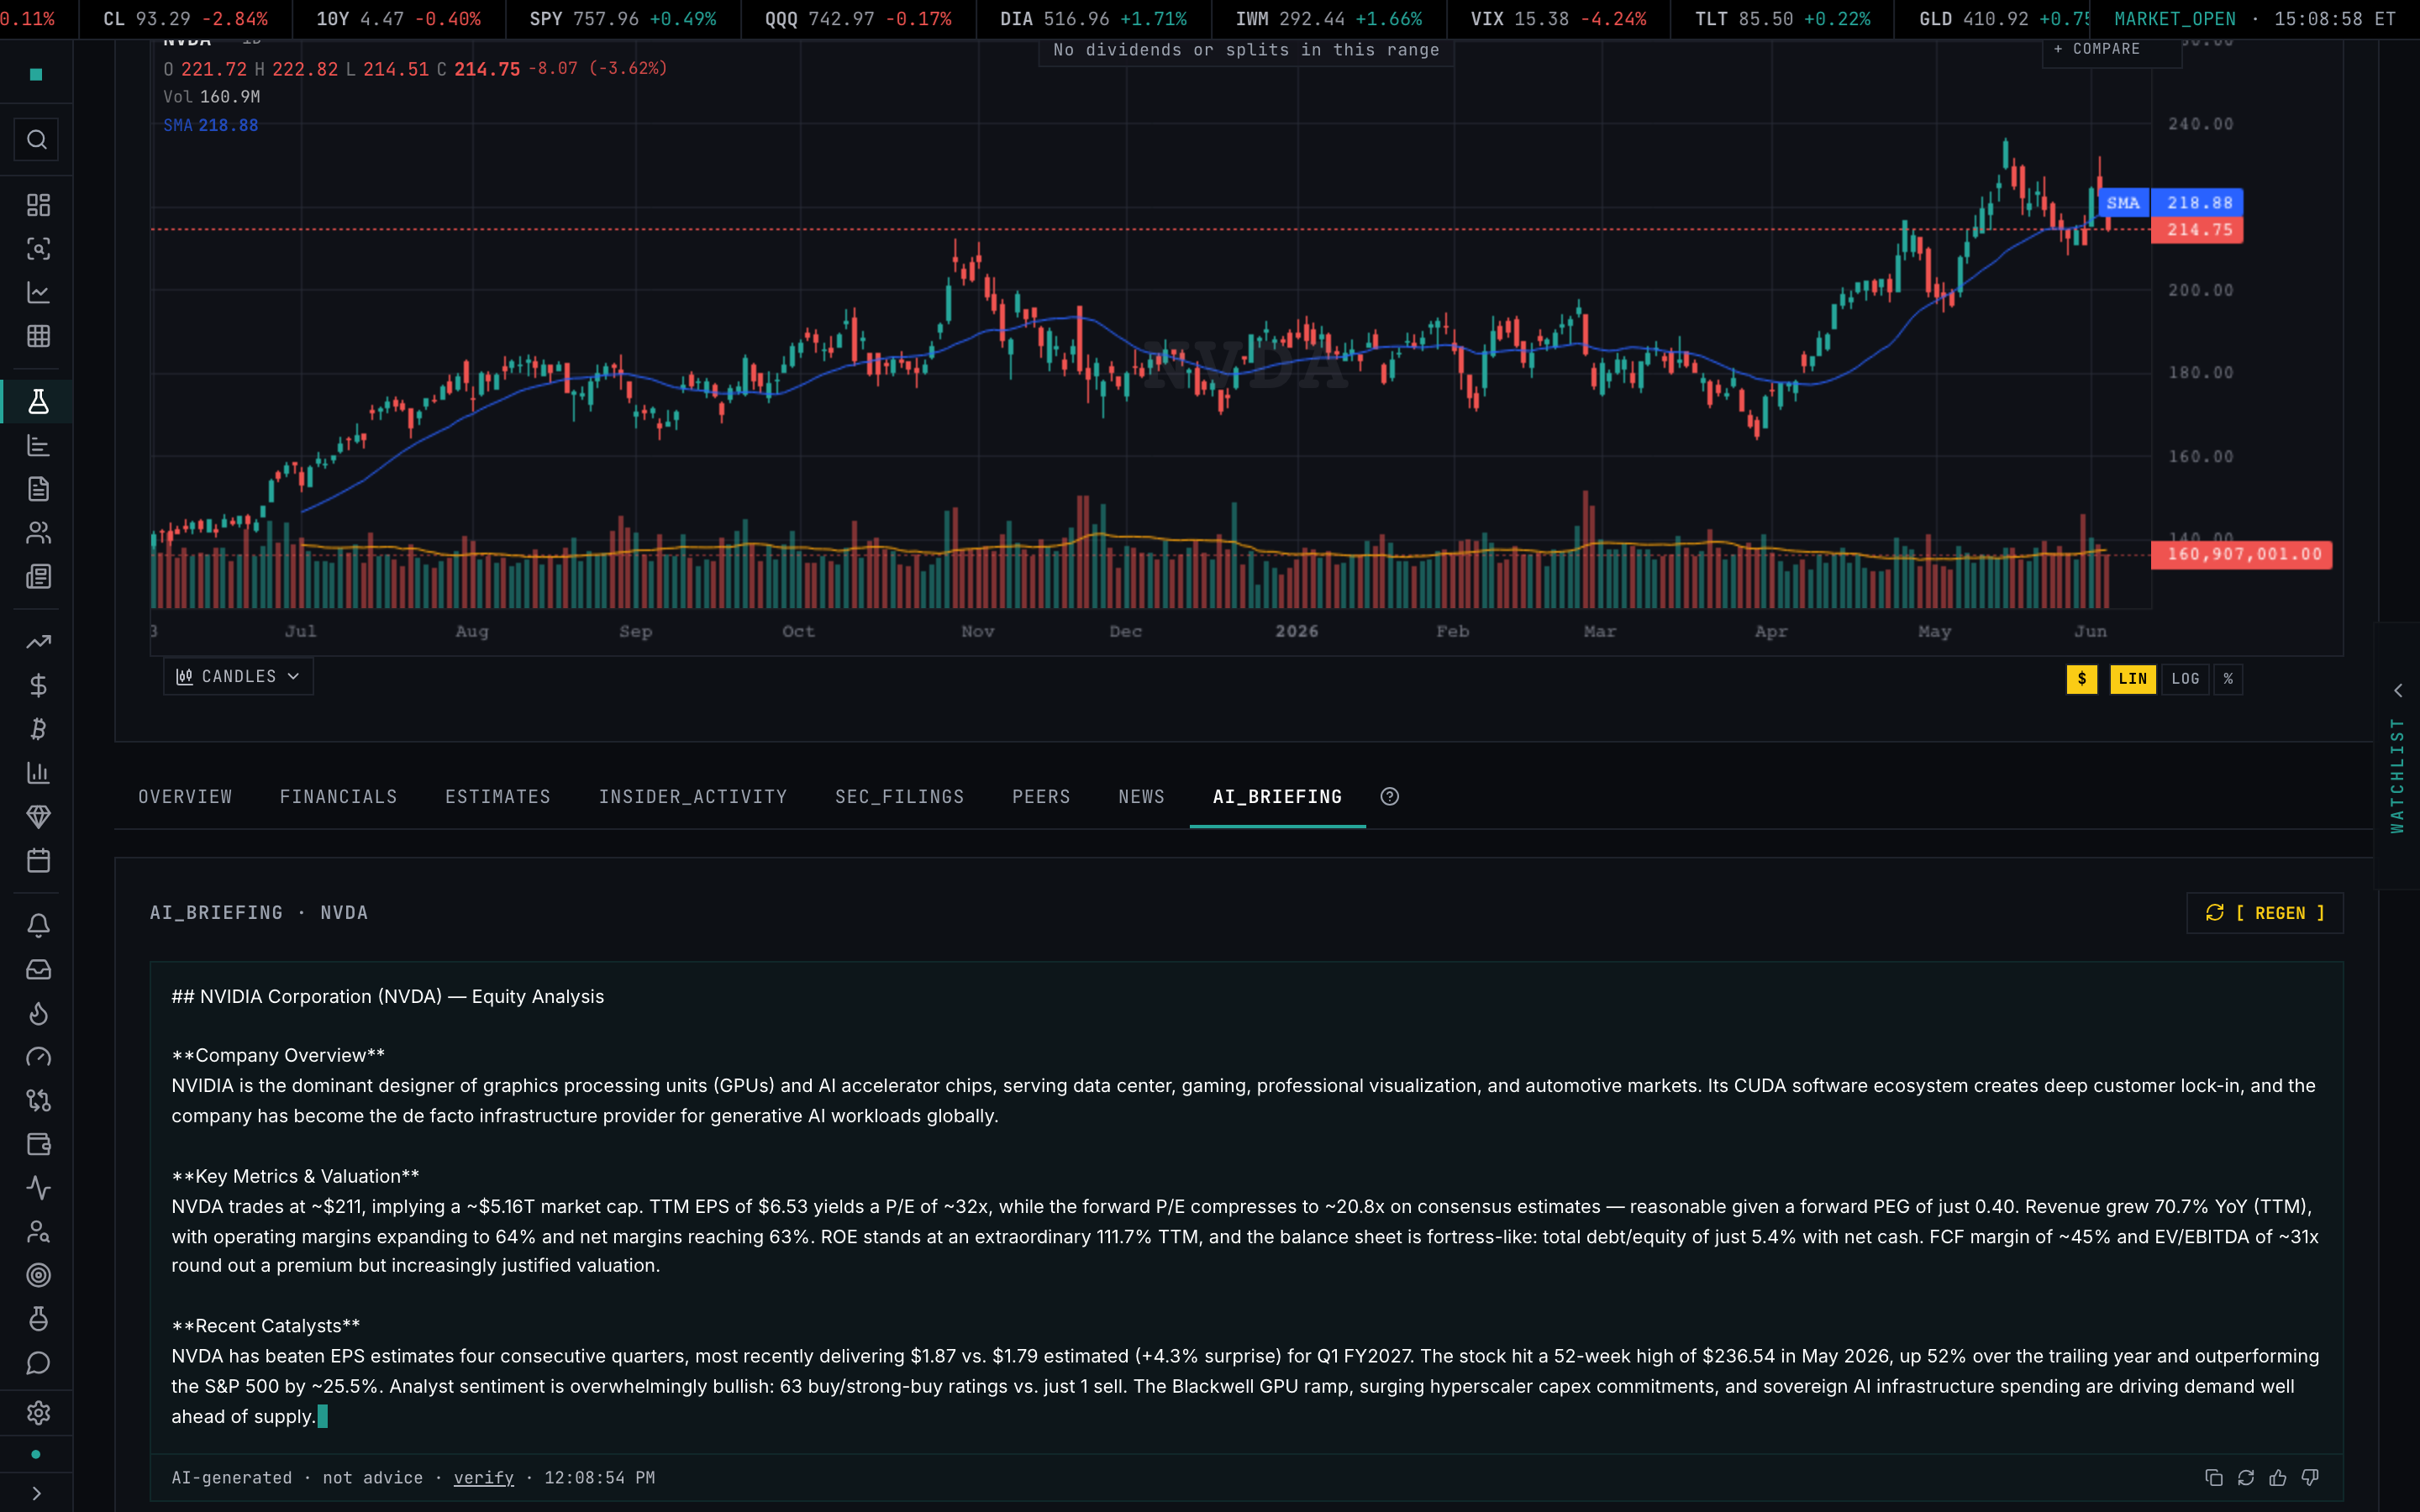Open the git-compare arrows icon
The image size is (2420, 1512).
pos(38,1101)
